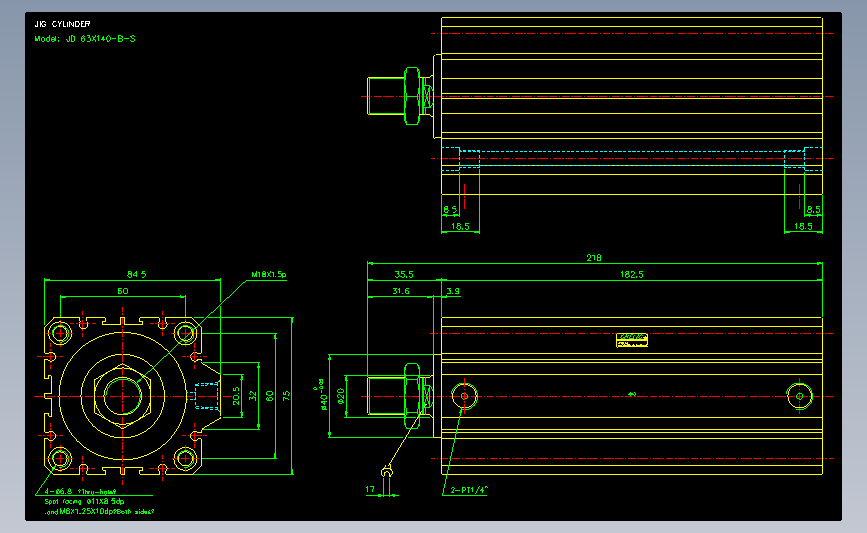
Task: Click the "84.5" width dimension
Action: [x=136, y=274]
